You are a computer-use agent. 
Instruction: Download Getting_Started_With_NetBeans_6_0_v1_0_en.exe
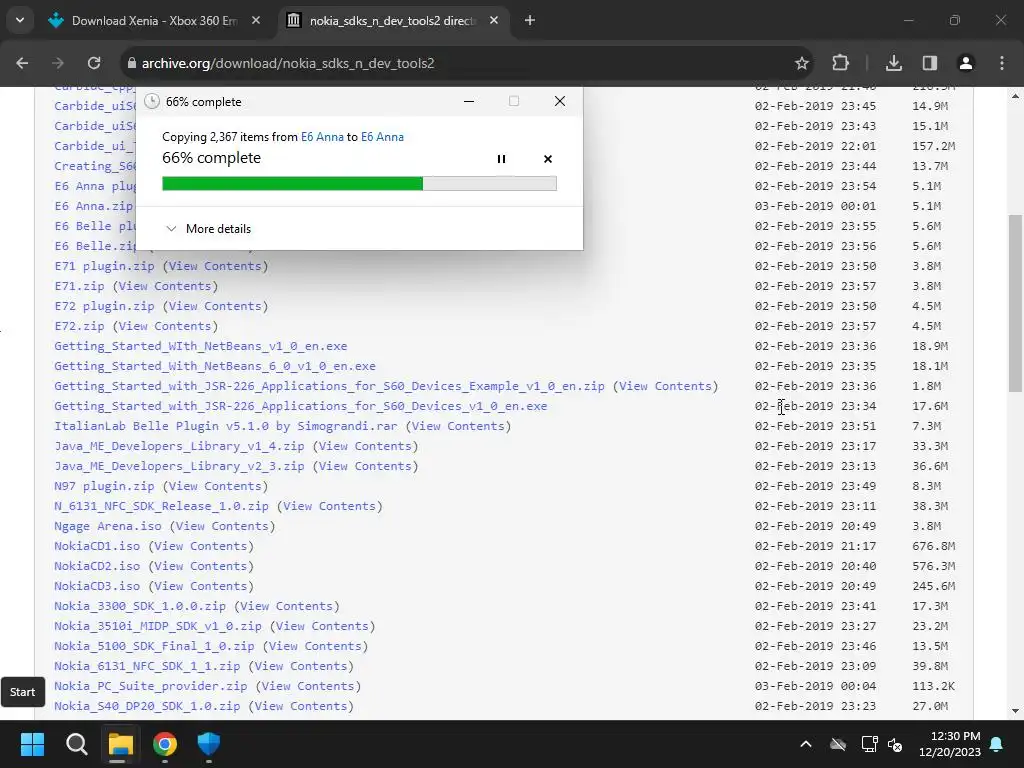pyautogui.click(x=215, y=366)
